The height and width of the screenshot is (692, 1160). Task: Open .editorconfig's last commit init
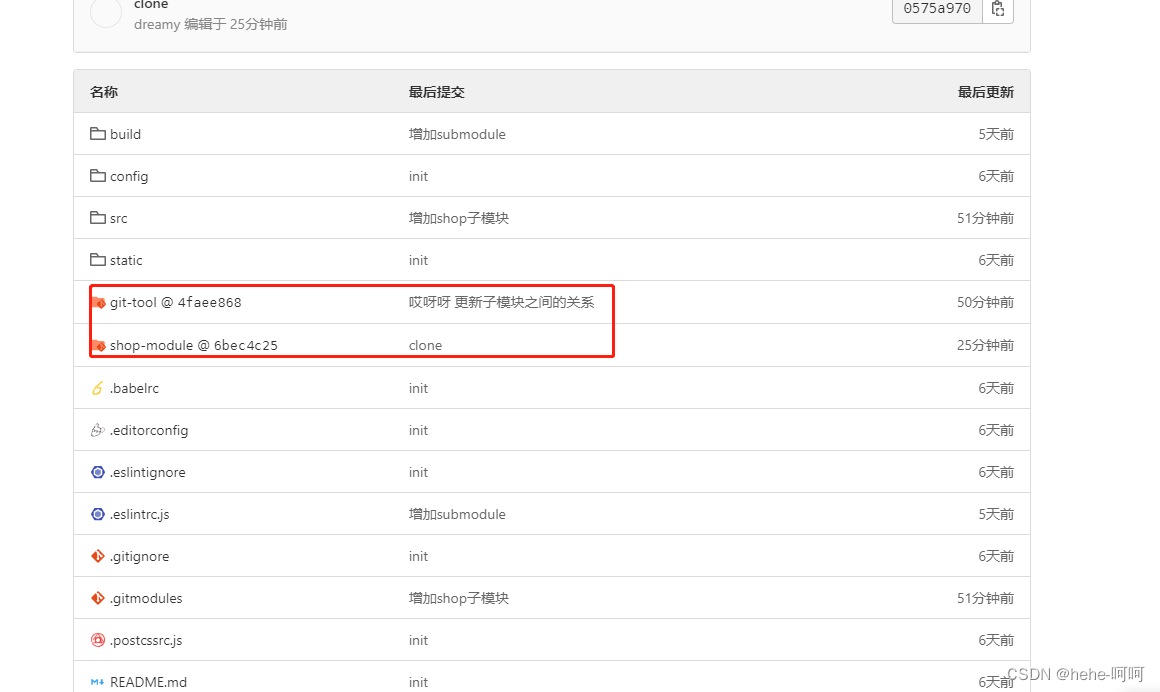pos(418,430)
